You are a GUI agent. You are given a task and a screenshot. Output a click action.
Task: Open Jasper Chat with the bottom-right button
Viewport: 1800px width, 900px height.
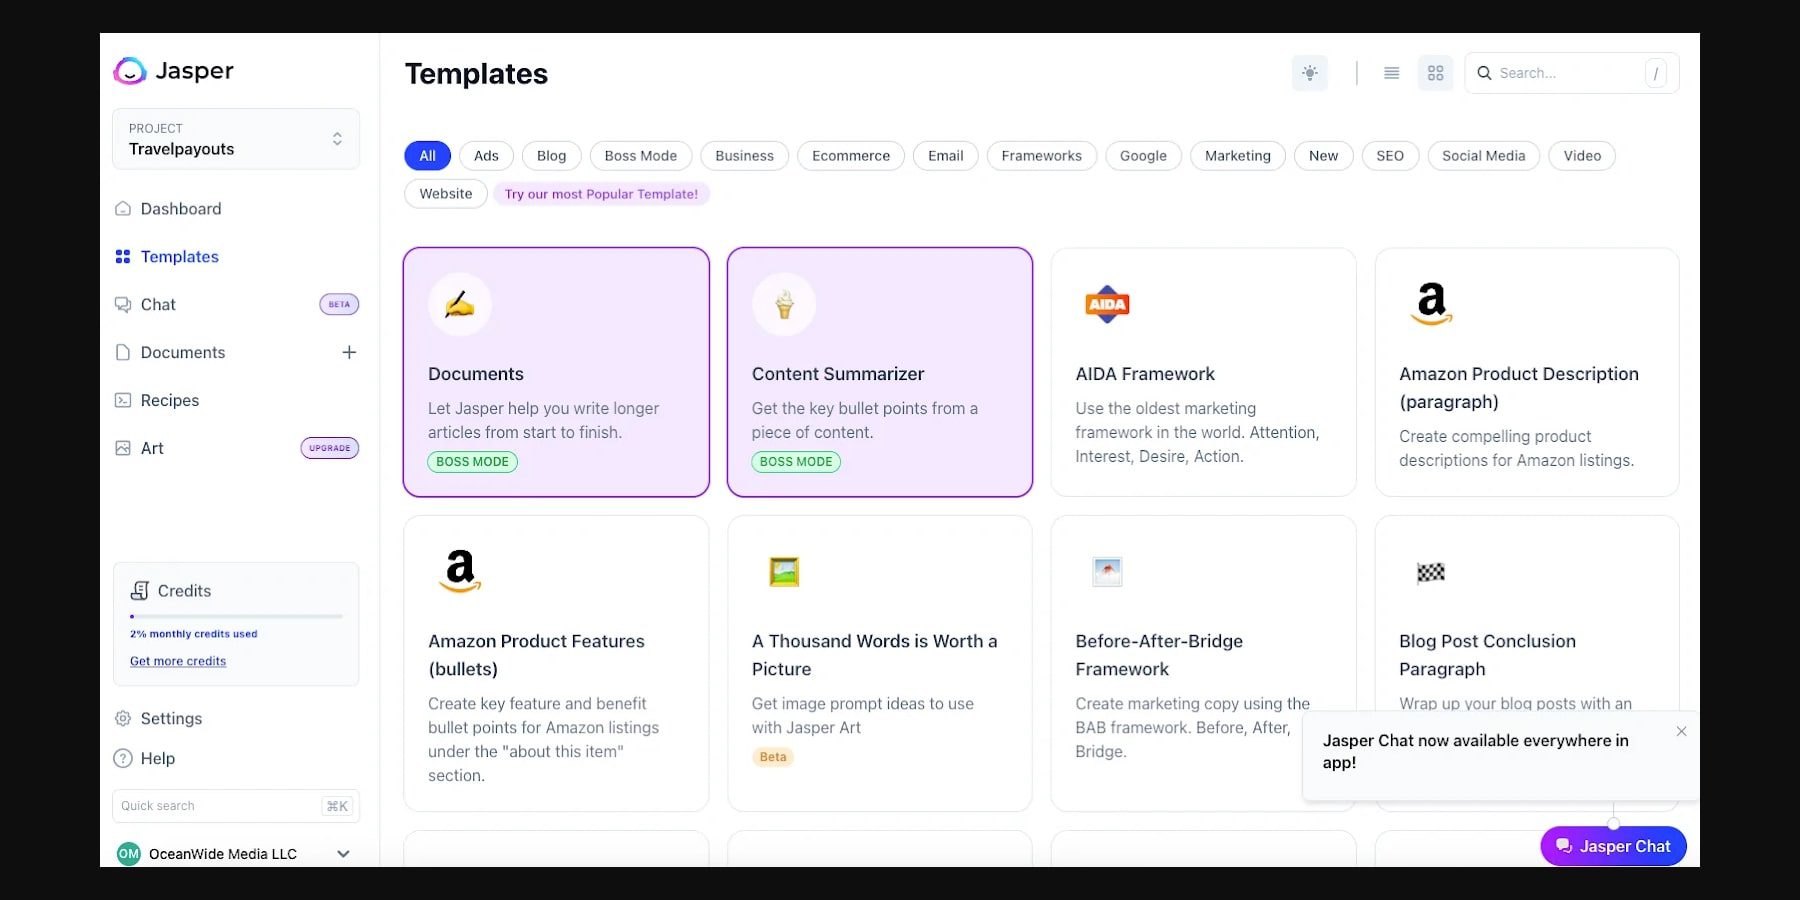[x=1612, y=845]
